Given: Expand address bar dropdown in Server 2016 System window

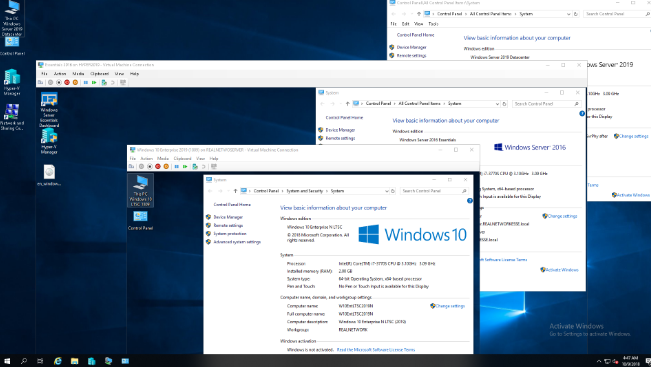Looking at the screenshot, I should point(497,104).
